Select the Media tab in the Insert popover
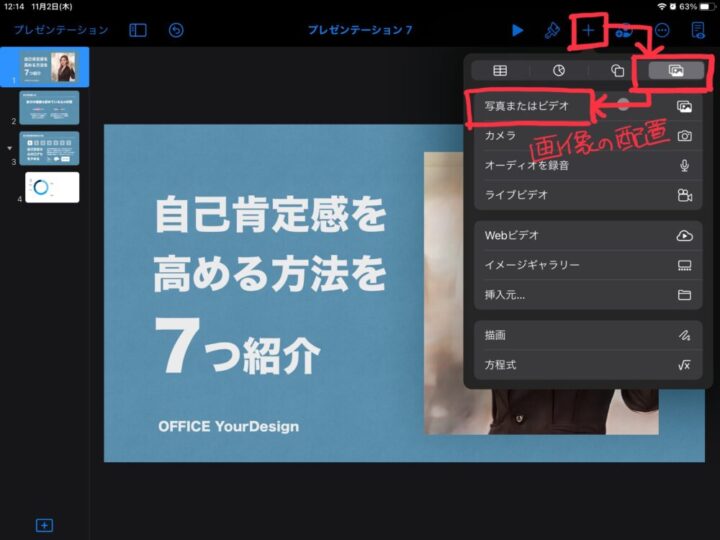This screenshot has height=540, width=720. [x=676, y=71]
